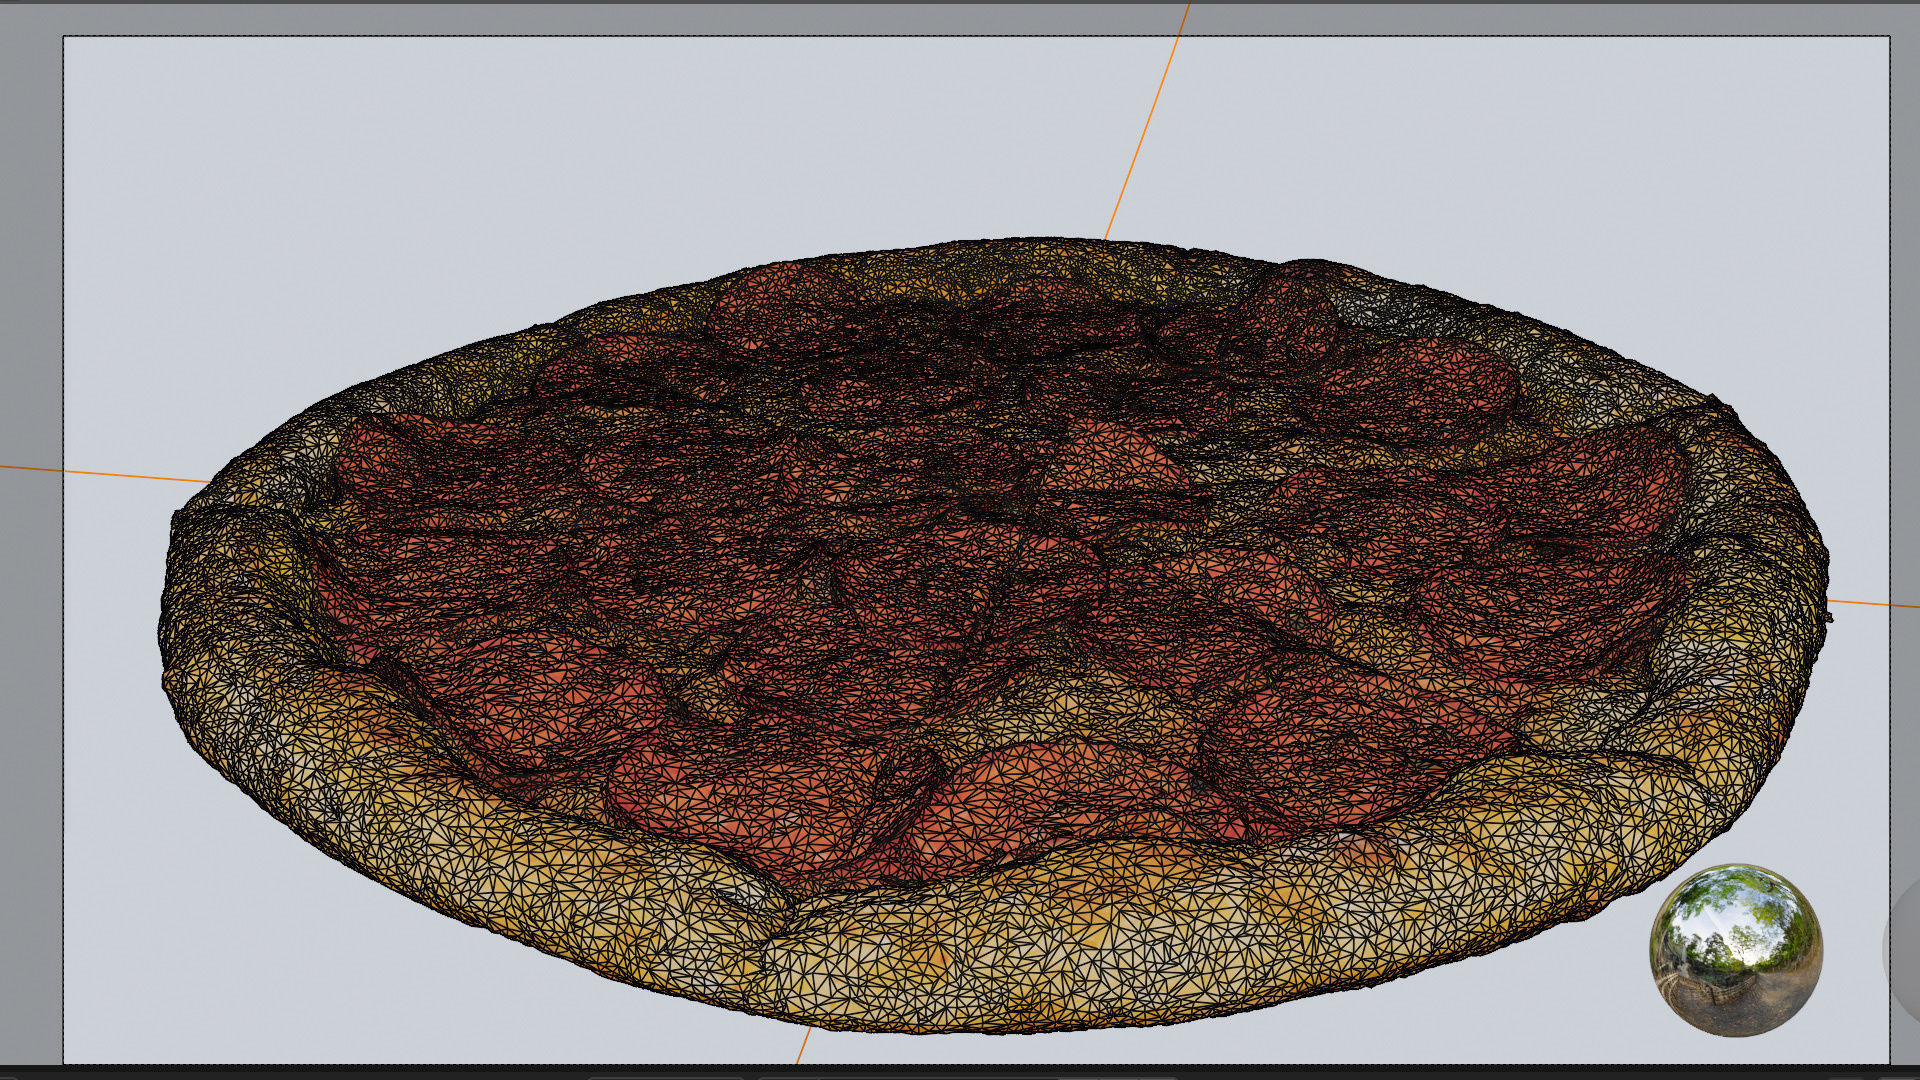The image size is (1920, 1080).
Task: Click the dark header strip at window top
Action: pyautogui.click(x=960, y=2)
